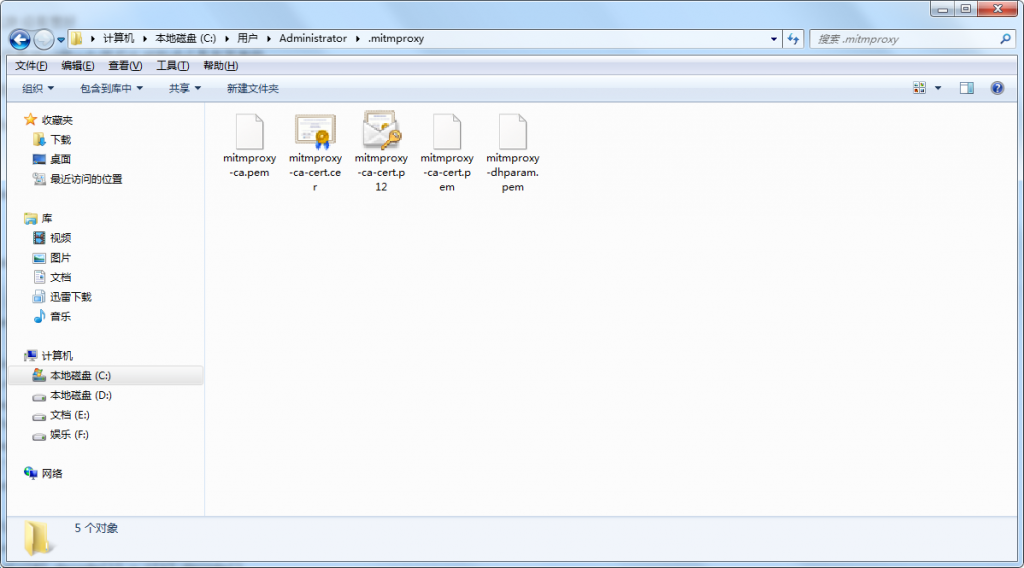
Task: Toggle the preview pane button
Action: coord(967,87)
